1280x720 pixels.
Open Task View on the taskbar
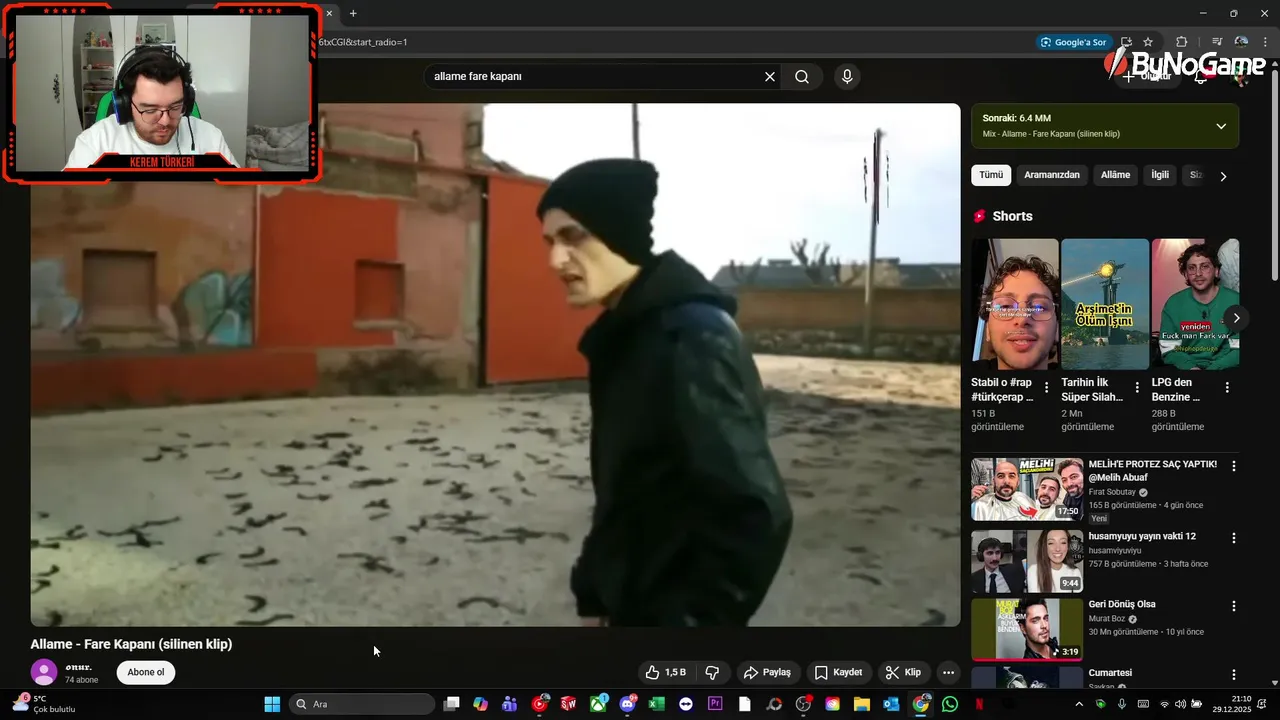click(x=452, y=704)
